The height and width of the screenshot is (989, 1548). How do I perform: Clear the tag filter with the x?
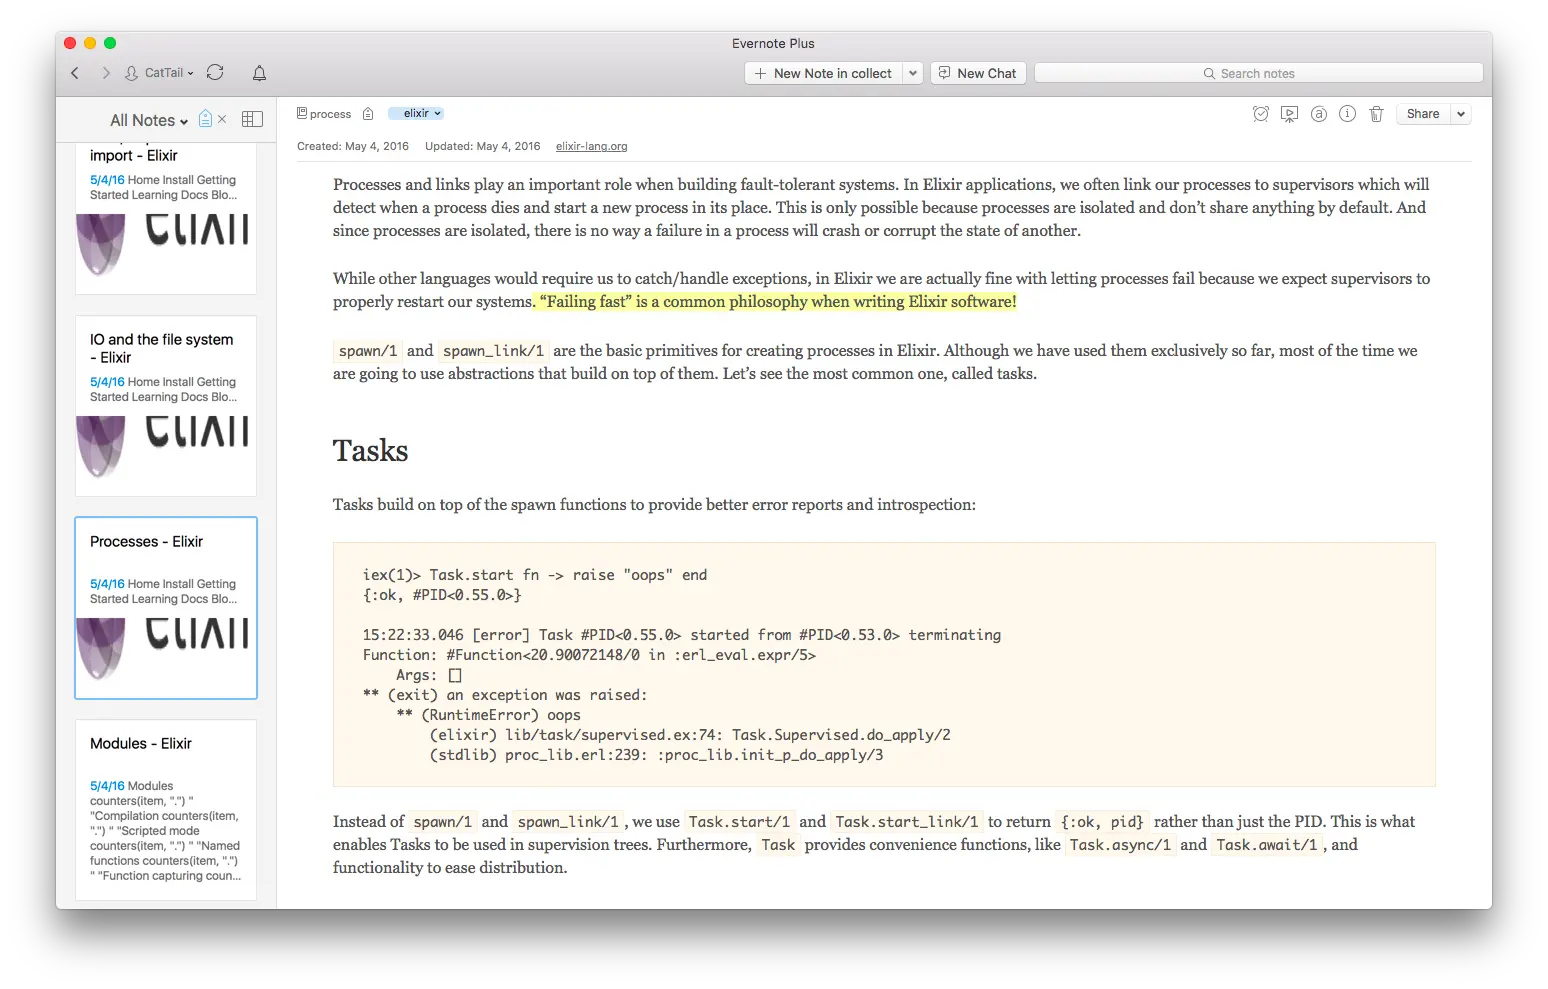click(222, 119)
